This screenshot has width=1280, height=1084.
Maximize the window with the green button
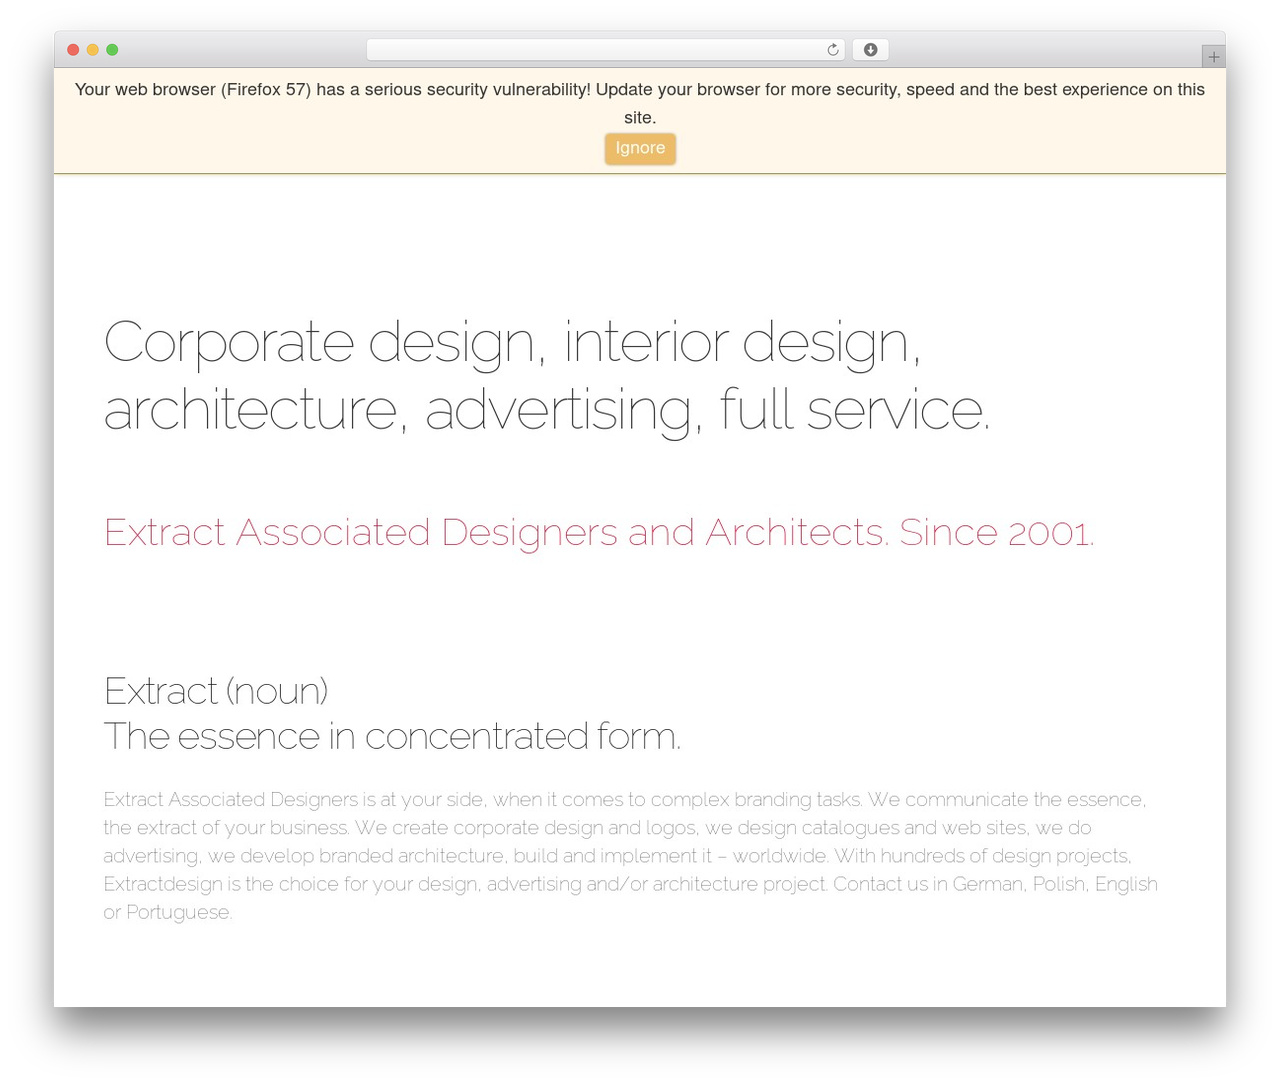[112, 50]
